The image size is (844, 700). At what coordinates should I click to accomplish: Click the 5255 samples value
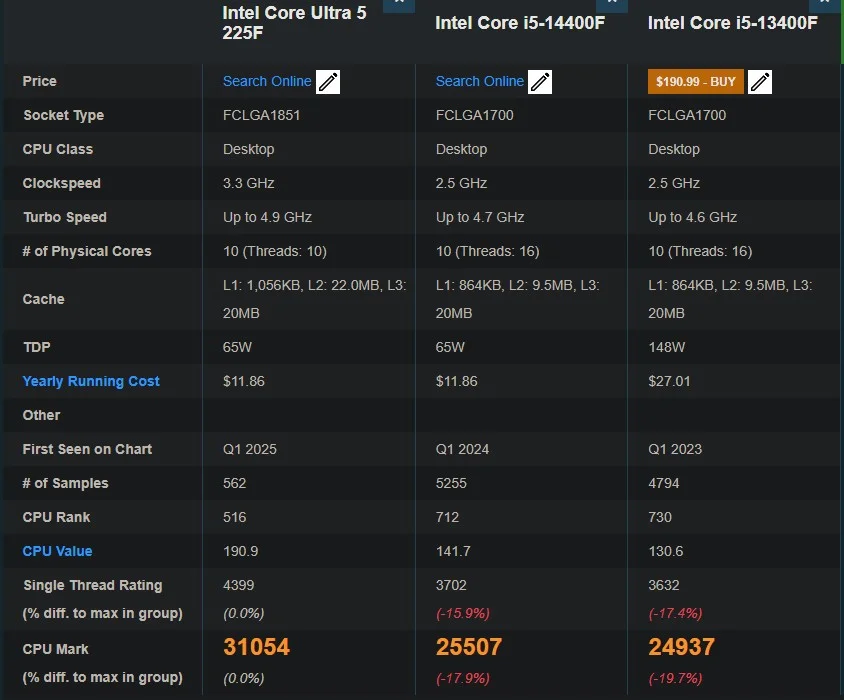click(x=451, y=483)
